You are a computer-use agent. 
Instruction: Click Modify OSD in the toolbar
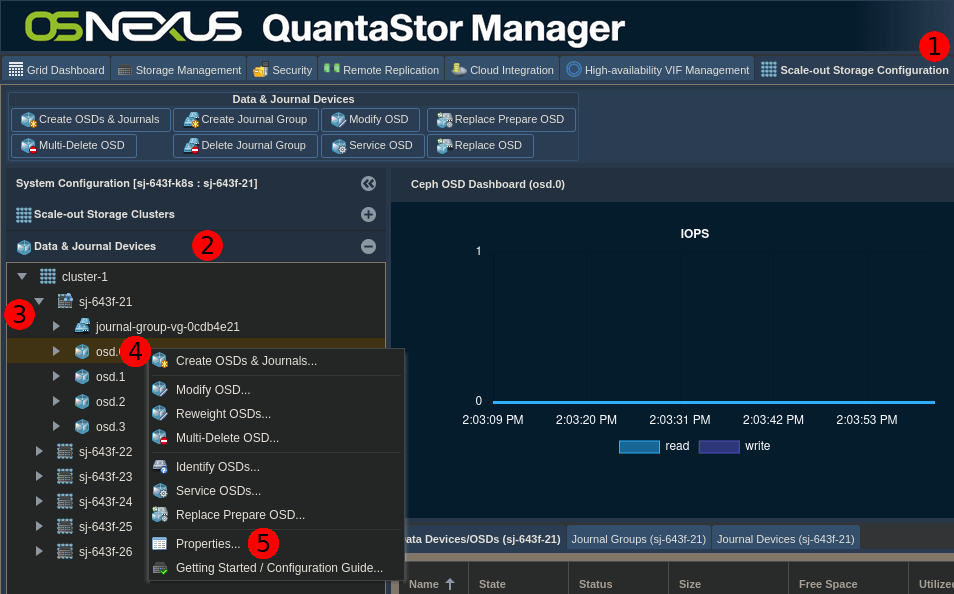tap(369, 120)
